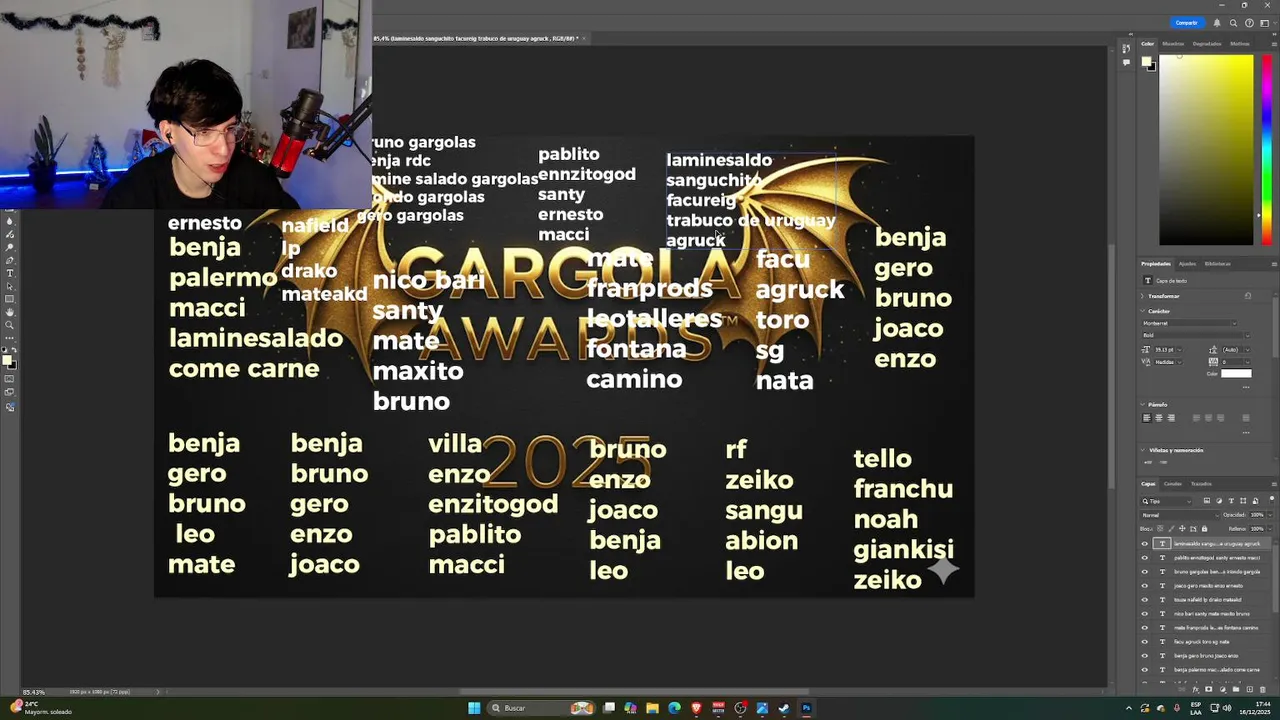Select the Pen tool
This screenshot has width=1280, height=720.
coord(10,260)
